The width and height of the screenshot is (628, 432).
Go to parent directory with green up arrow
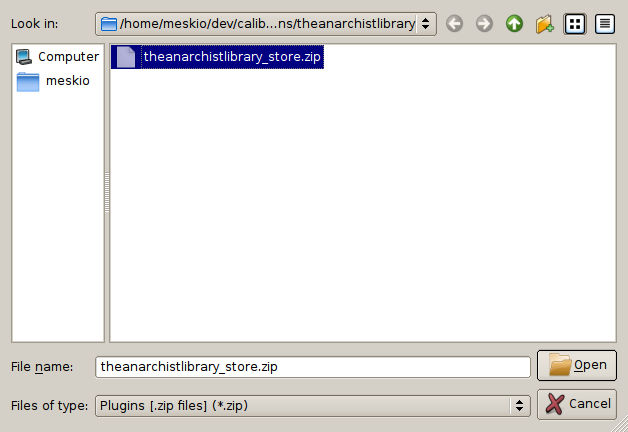tap(514, 24)
